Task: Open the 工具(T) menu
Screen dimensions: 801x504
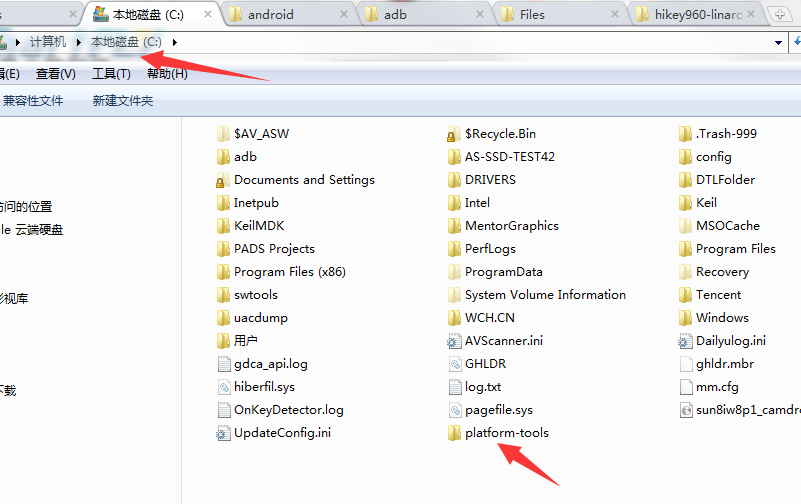Action: (111, 74)
